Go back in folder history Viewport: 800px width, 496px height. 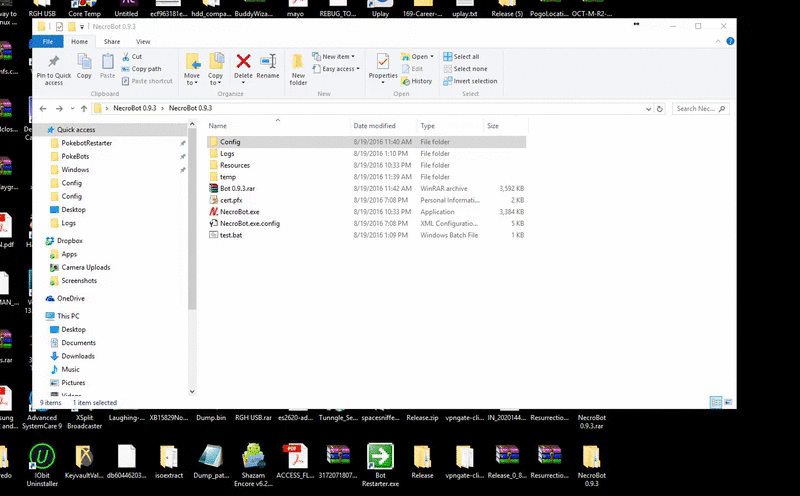(43, 109)
